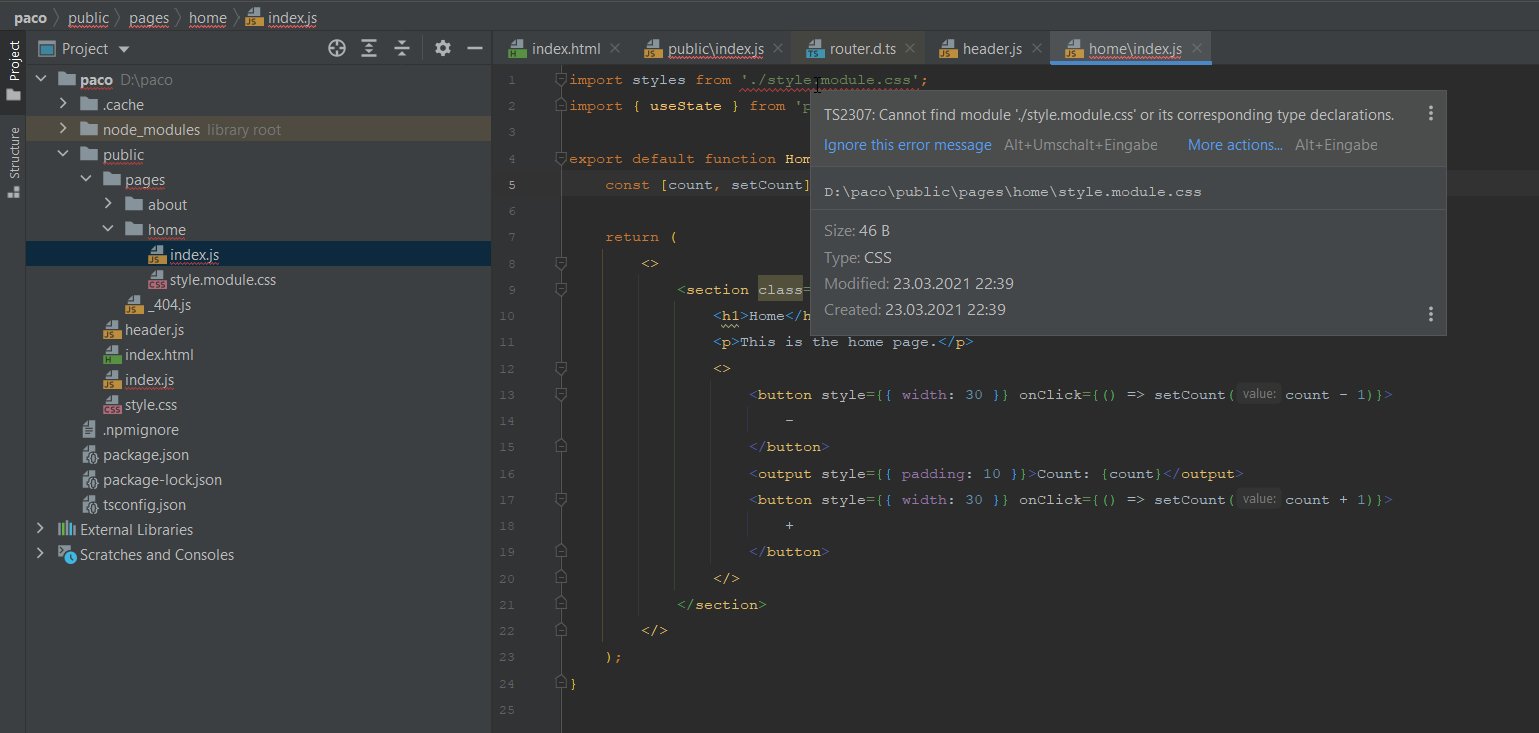Click paco in the breadcrumb bar
Viewport: 1539px width, 733px height.
[x=30, y=18]
